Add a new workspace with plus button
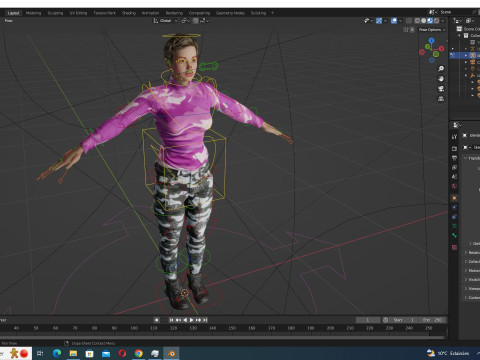Viewport: 480px width, 360px height. click(272, 13)
